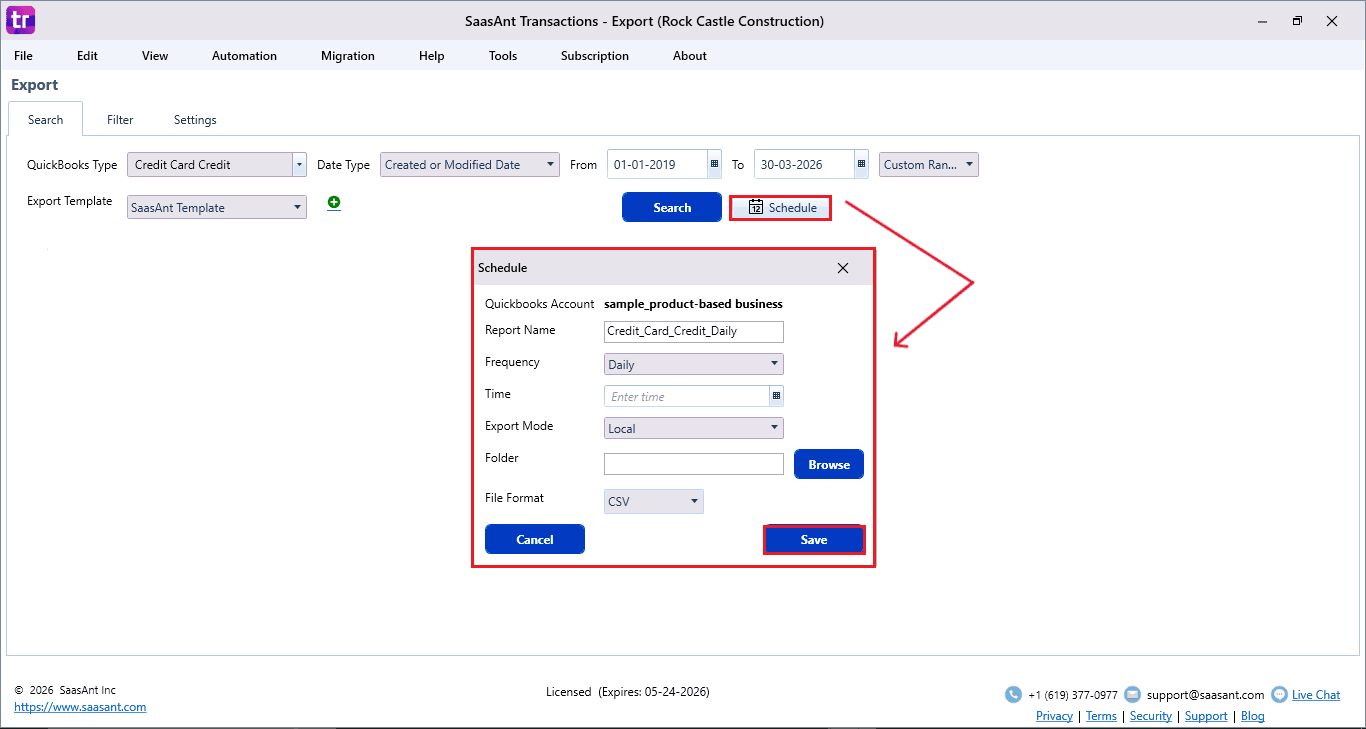Open the View menu
The image size is (1366, 729).
click(155, 56)
